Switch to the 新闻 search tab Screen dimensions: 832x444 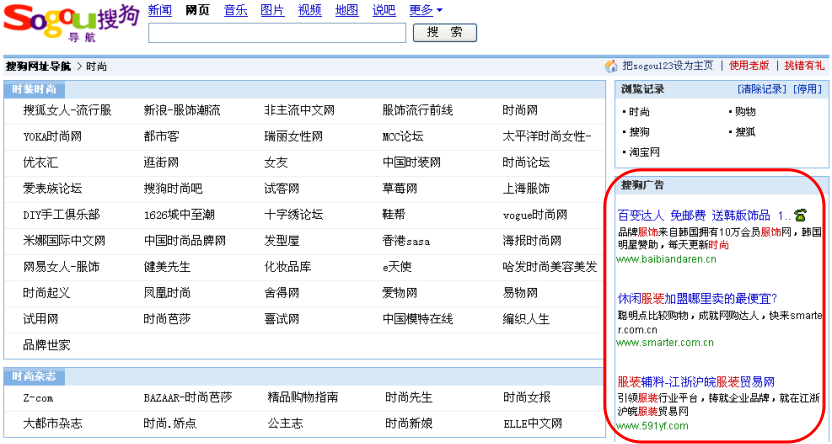160,10
